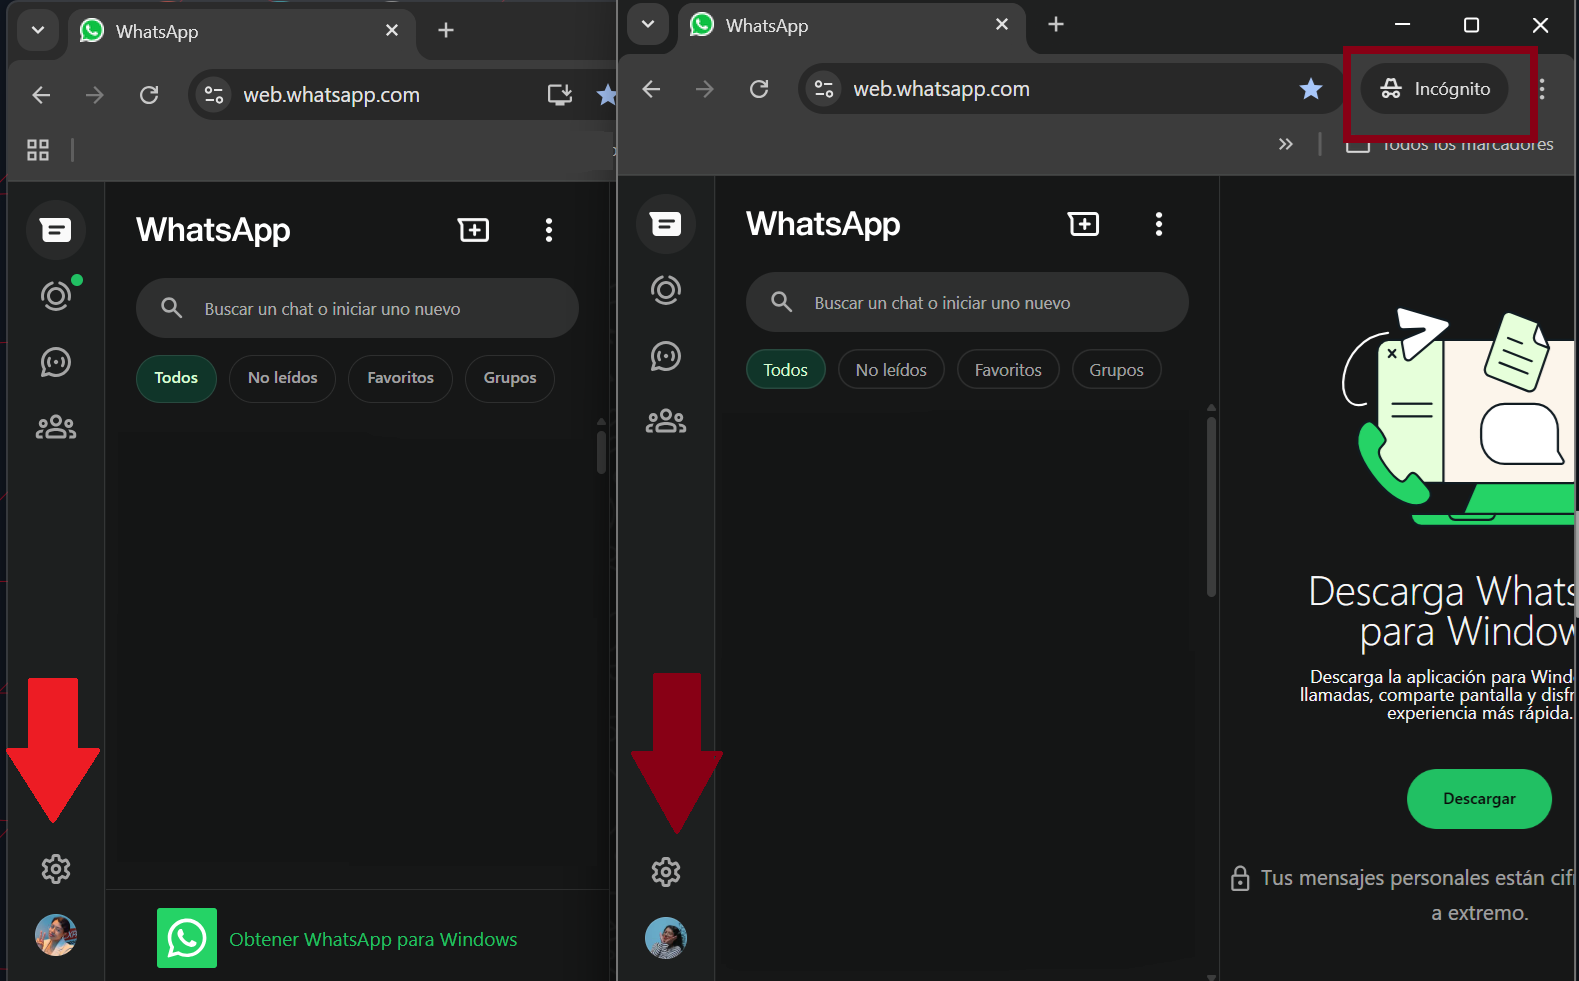The height and width of the screenshot is (981, 1579).
Task: Open WhatsApp three-dot menu in incognito window
Action: 1158,224
